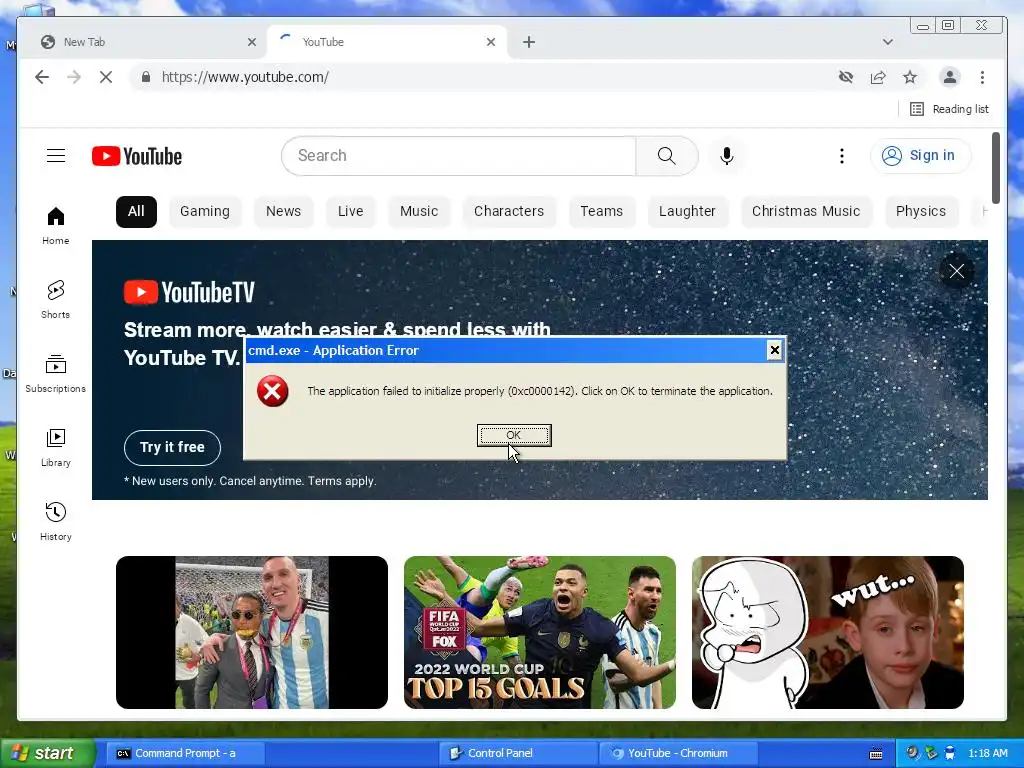Open the World Cup Top 15 Goals thumbnail

point(539,632)
